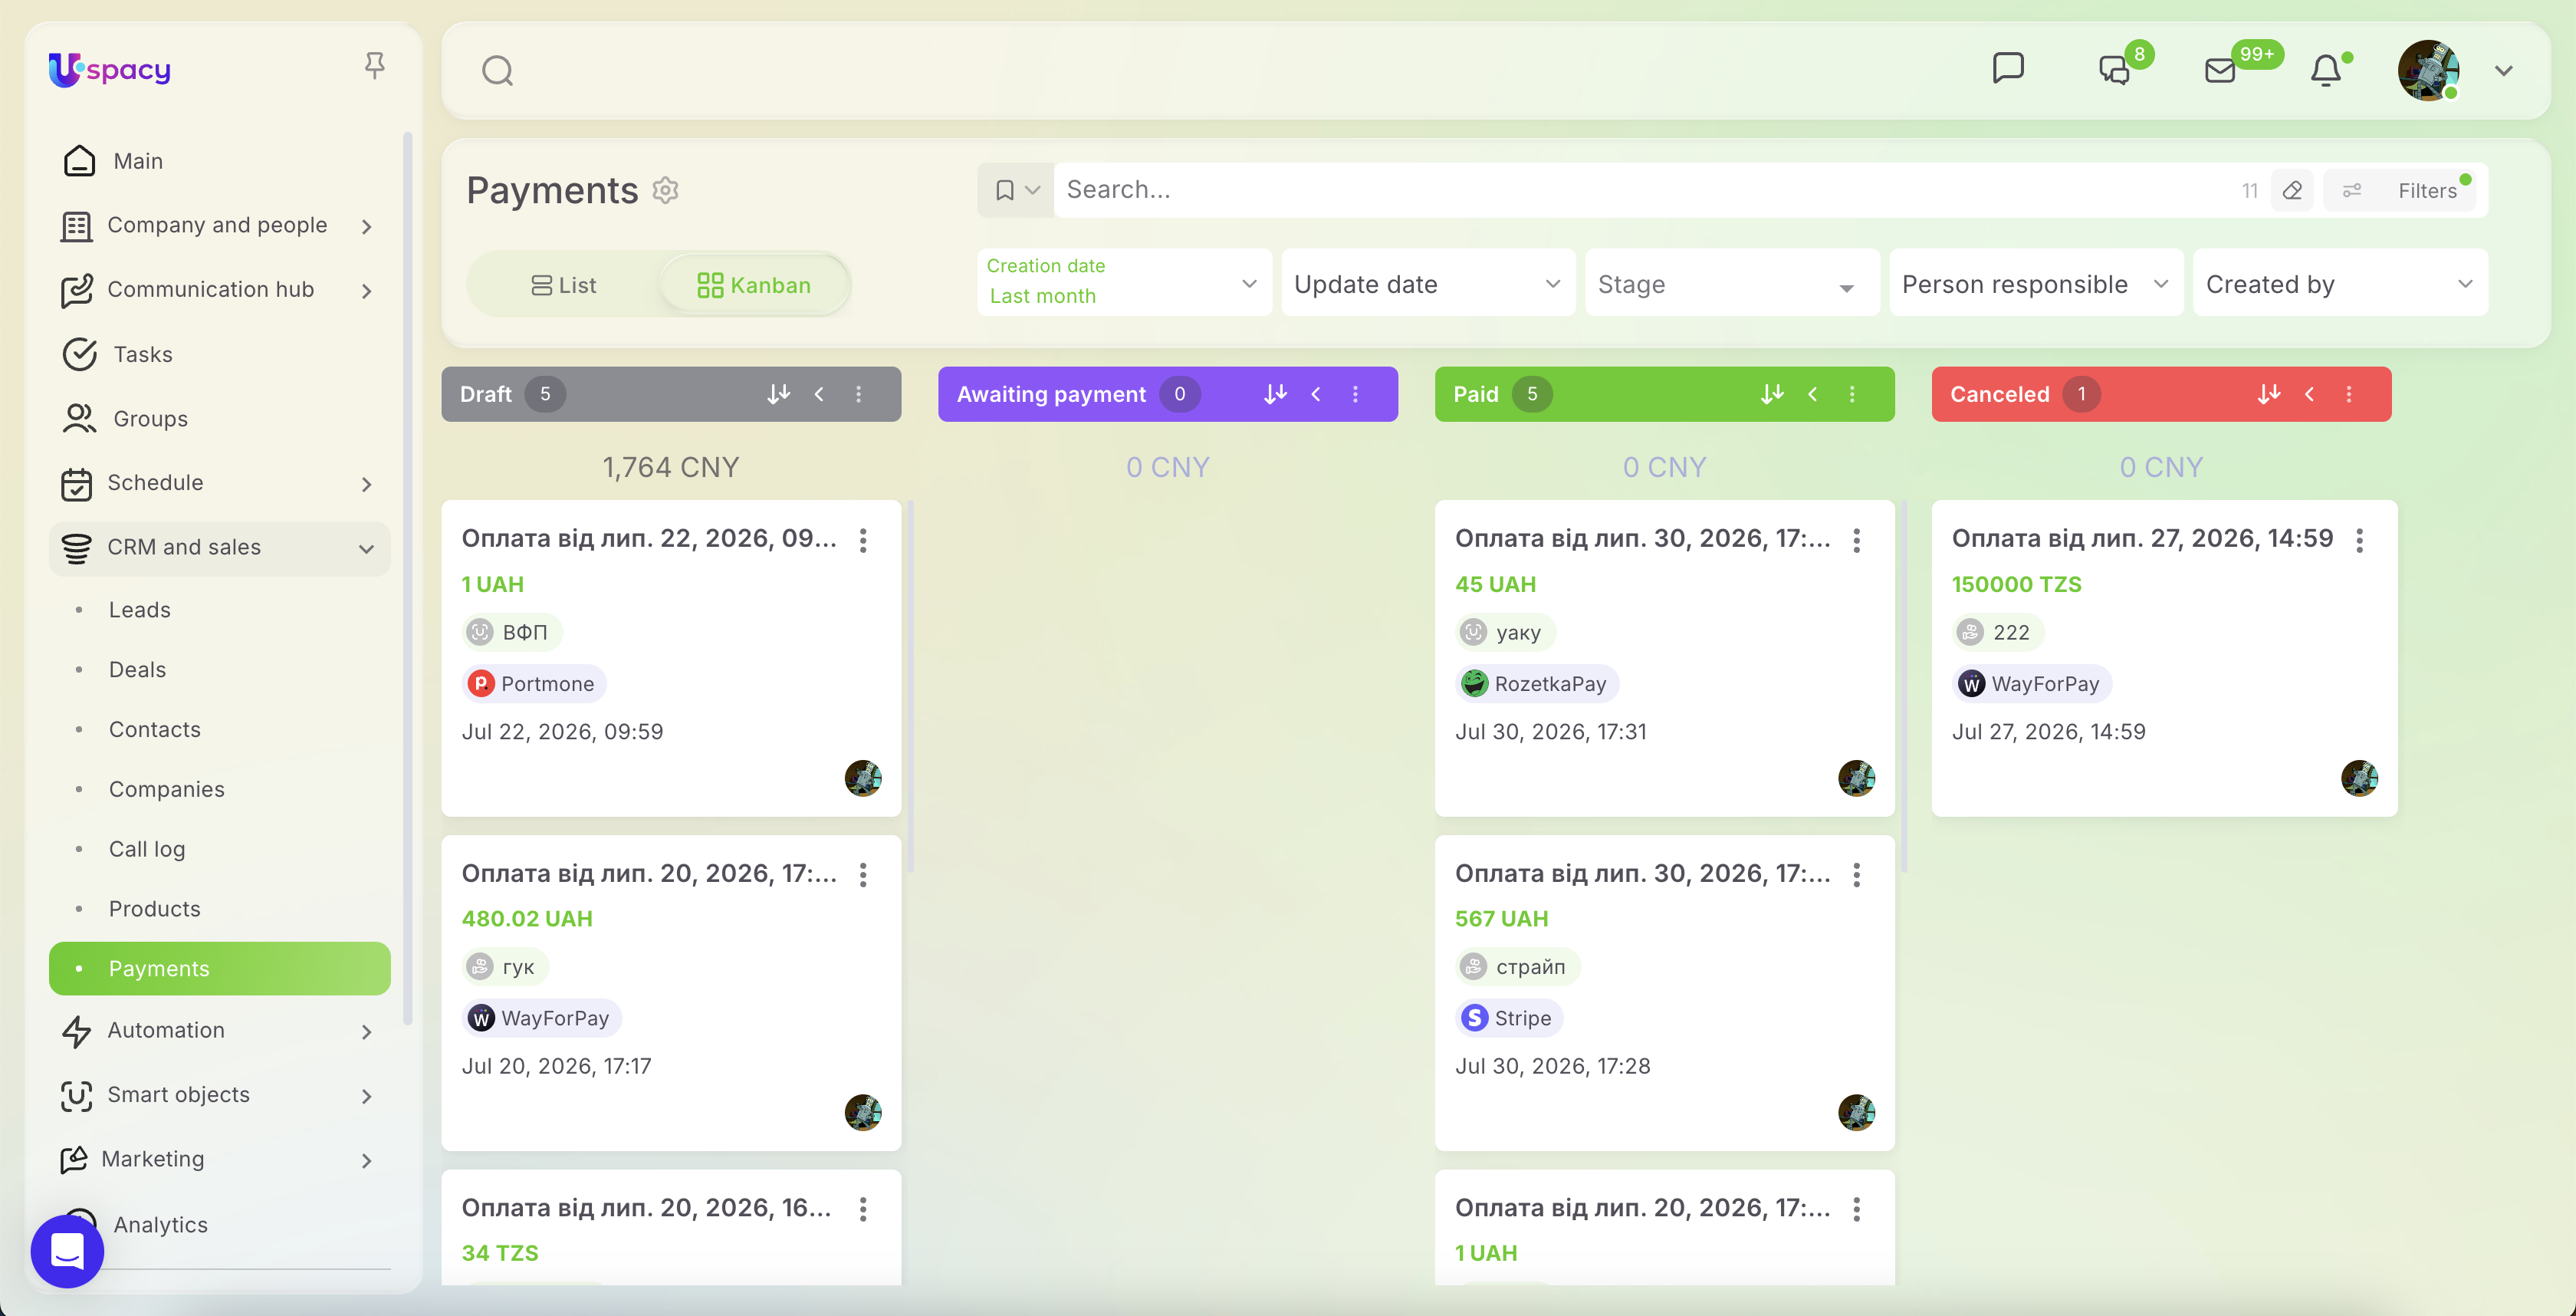Open menu for the 480.02 UAH card
This screenshot has width=2576, height=1316.
tap(863, 875)
